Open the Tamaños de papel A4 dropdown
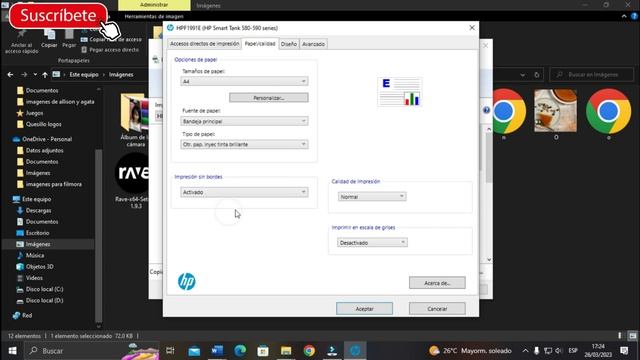This screenshot has height=360, width=640. pos(244,81)
